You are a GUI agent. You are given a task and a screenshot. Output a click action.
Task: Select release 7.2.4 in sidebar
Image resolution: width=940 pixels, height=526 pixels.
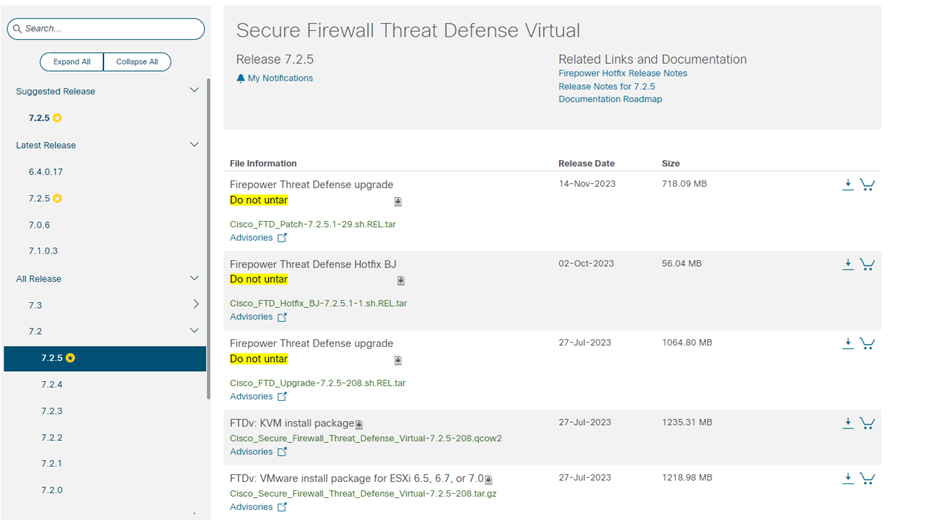coord(52,384)
